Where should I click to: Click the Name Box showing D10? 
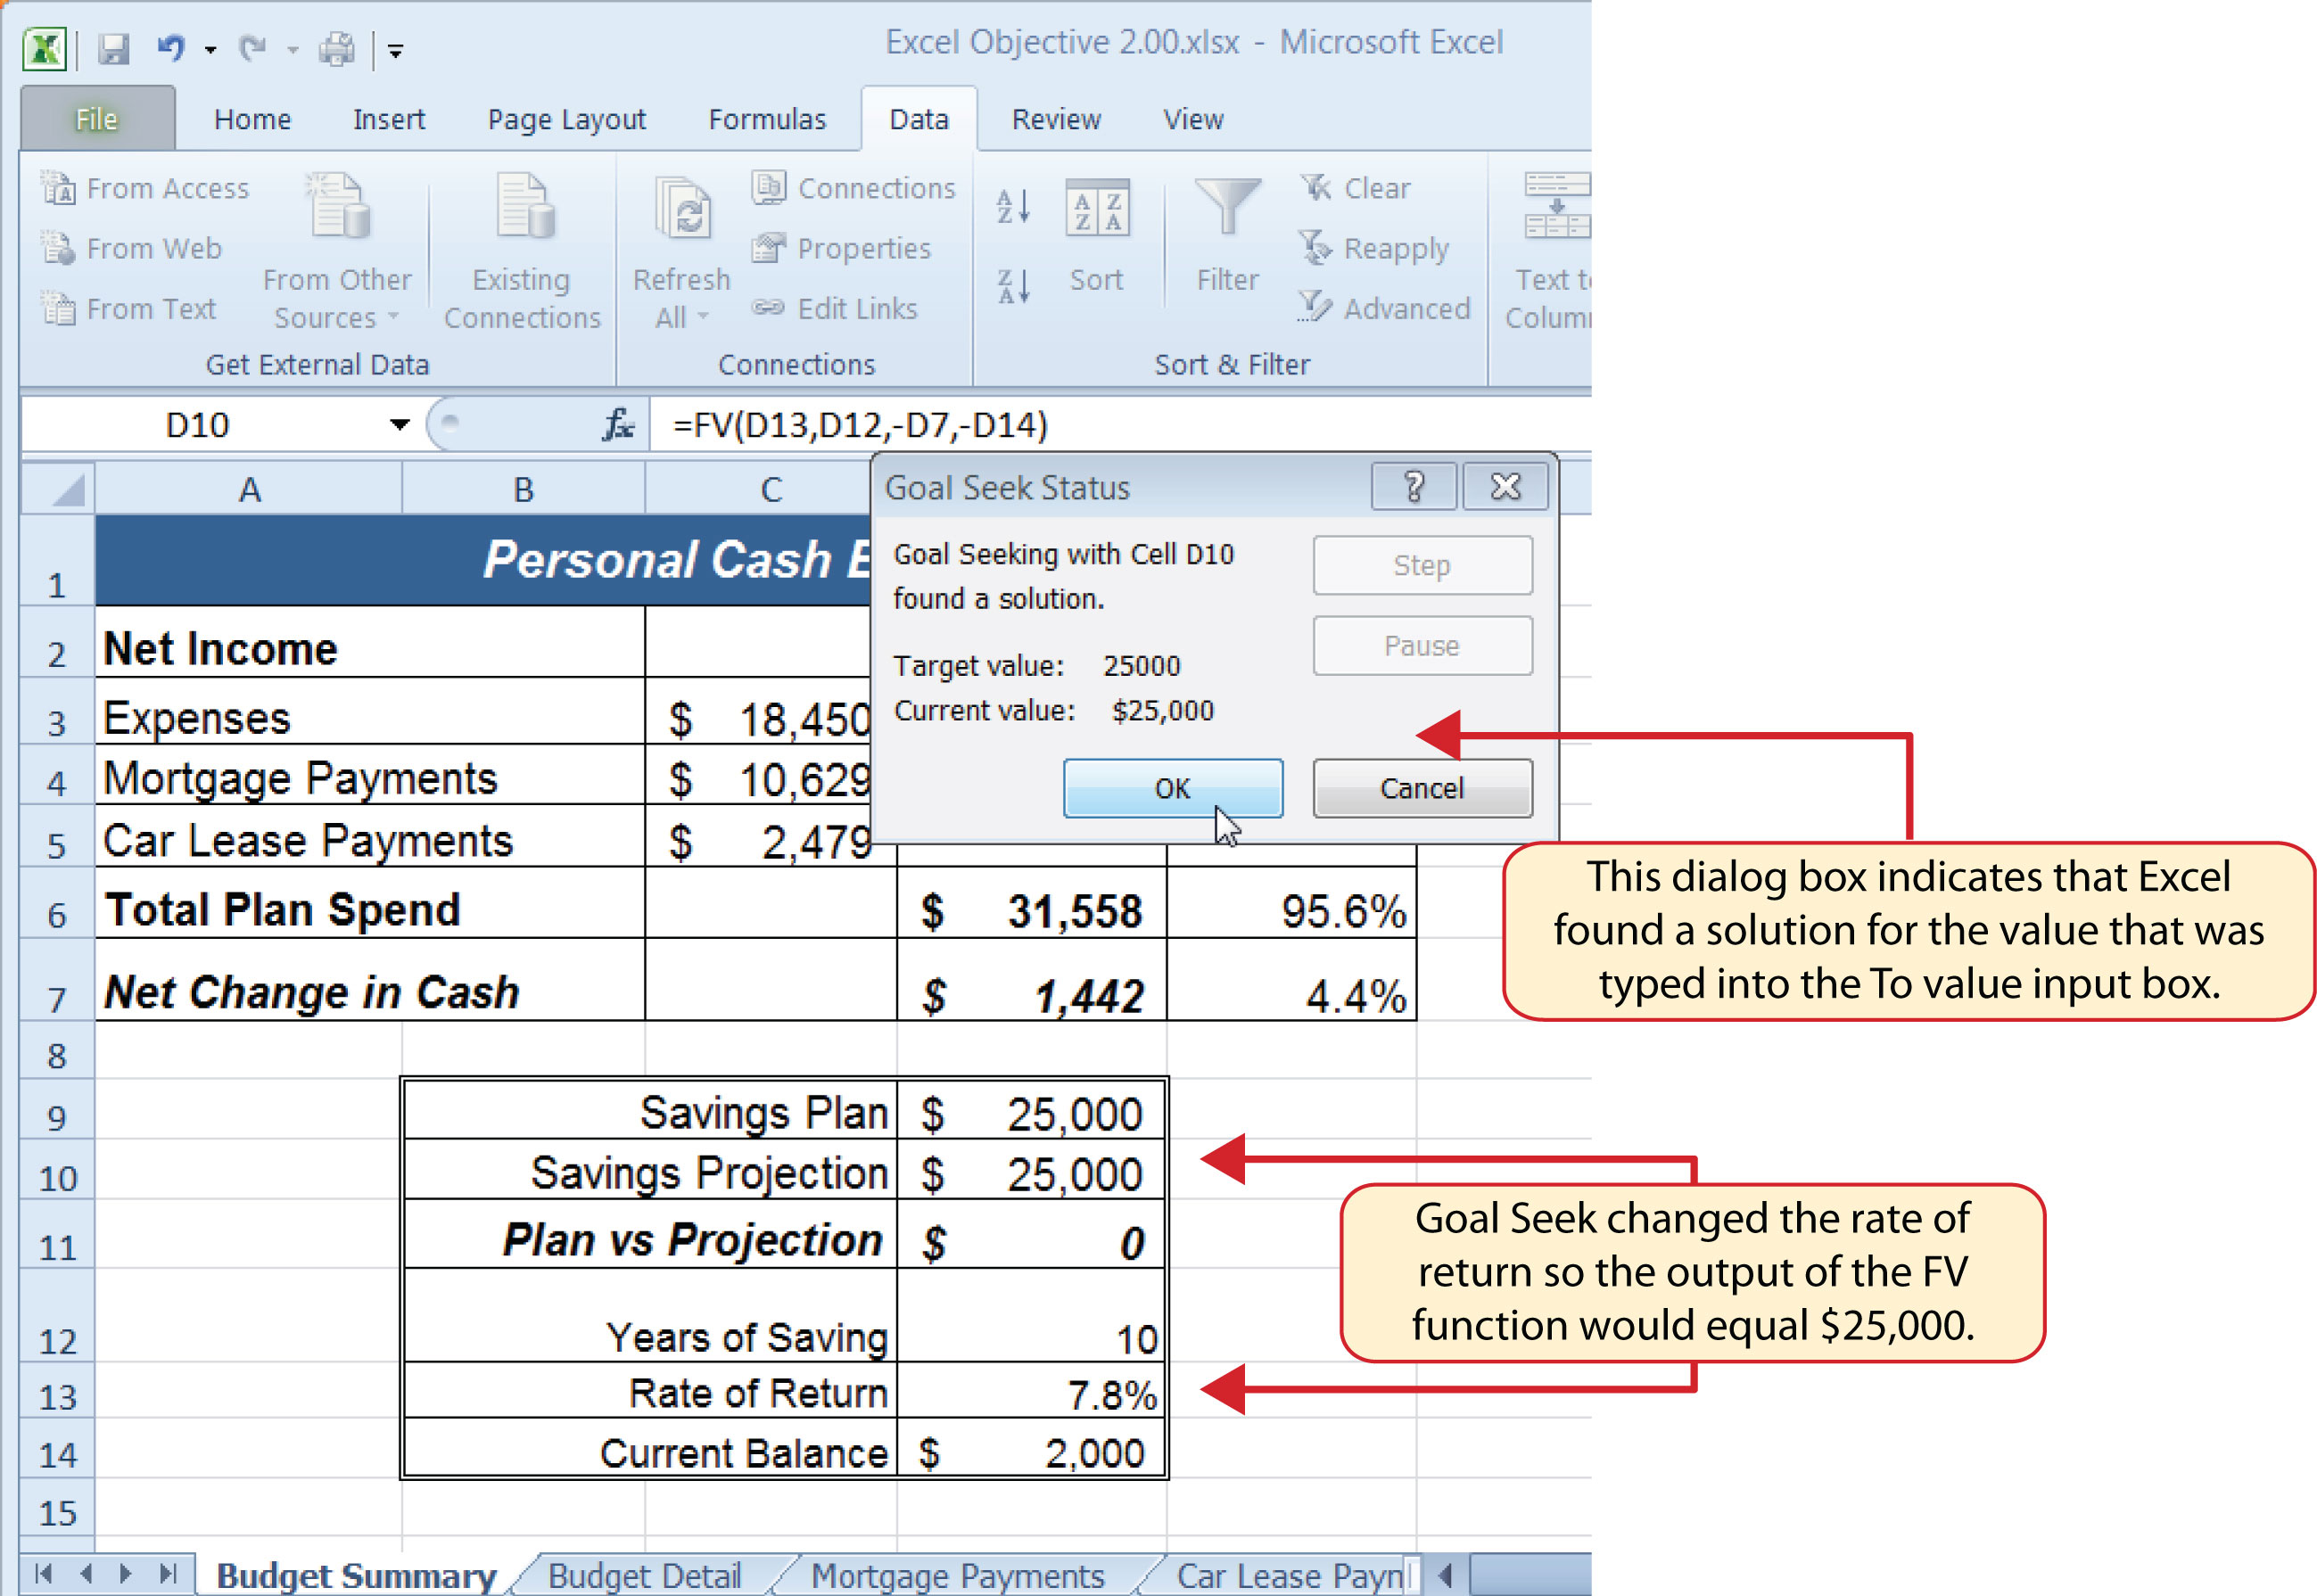tap(198, 425)
